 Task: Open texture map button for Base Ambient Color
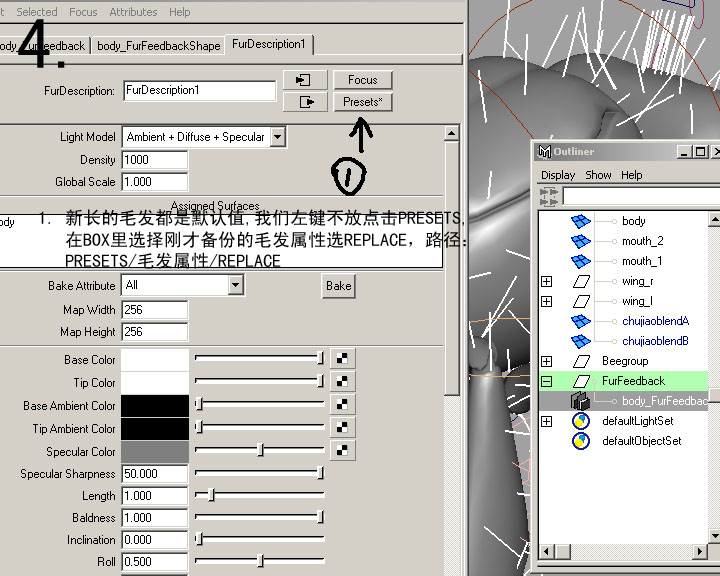(342, 404)
